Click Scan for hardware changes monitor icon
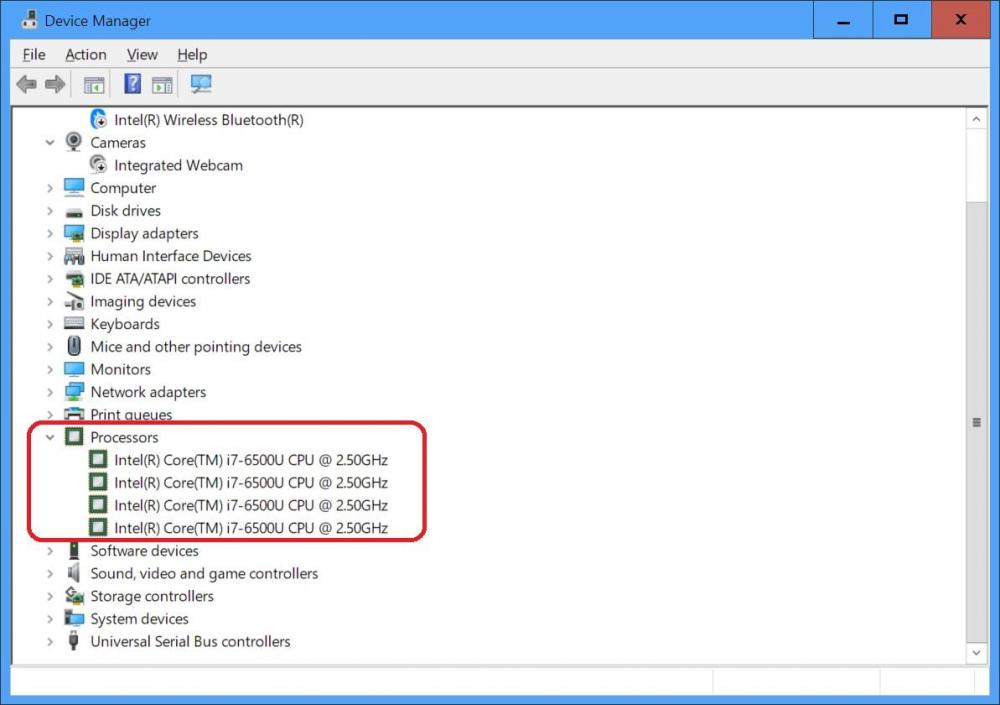Image resolution: width=1000 pixels, height=705 pixels. (201, 84)
